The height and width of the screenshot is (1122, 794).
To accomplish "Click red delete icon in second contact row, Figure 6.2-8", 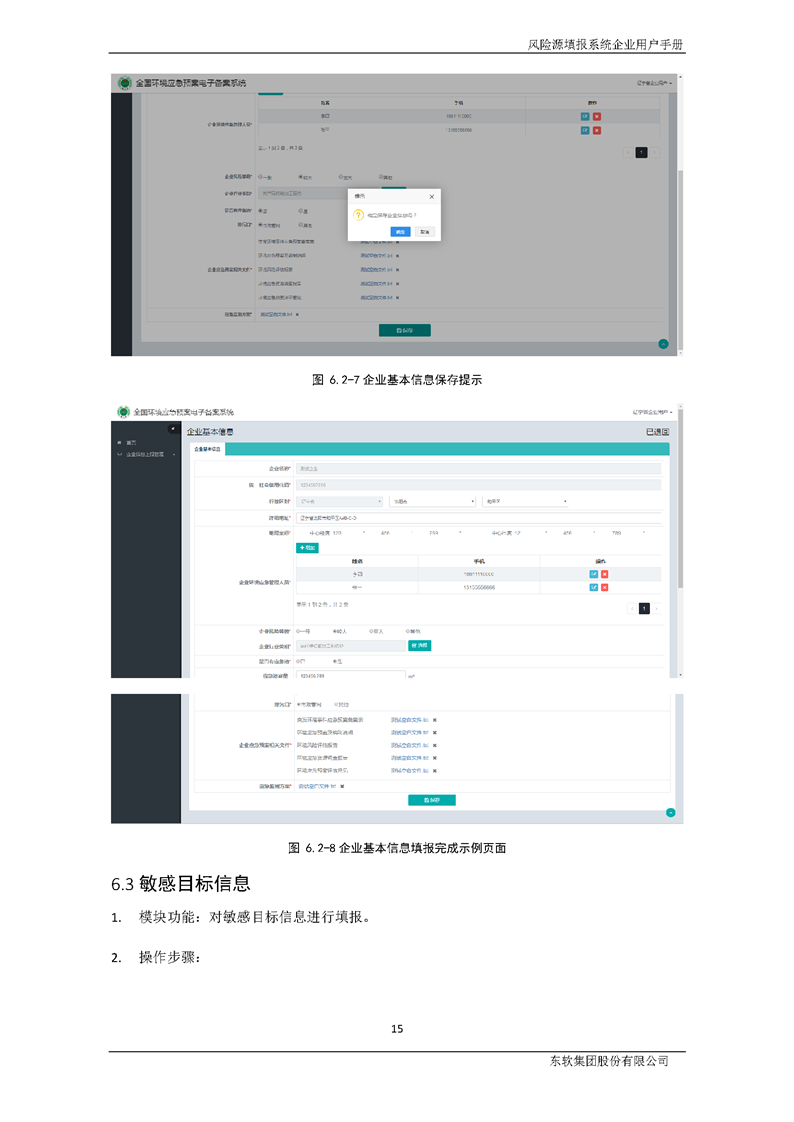I will click(x=604, y=587).
